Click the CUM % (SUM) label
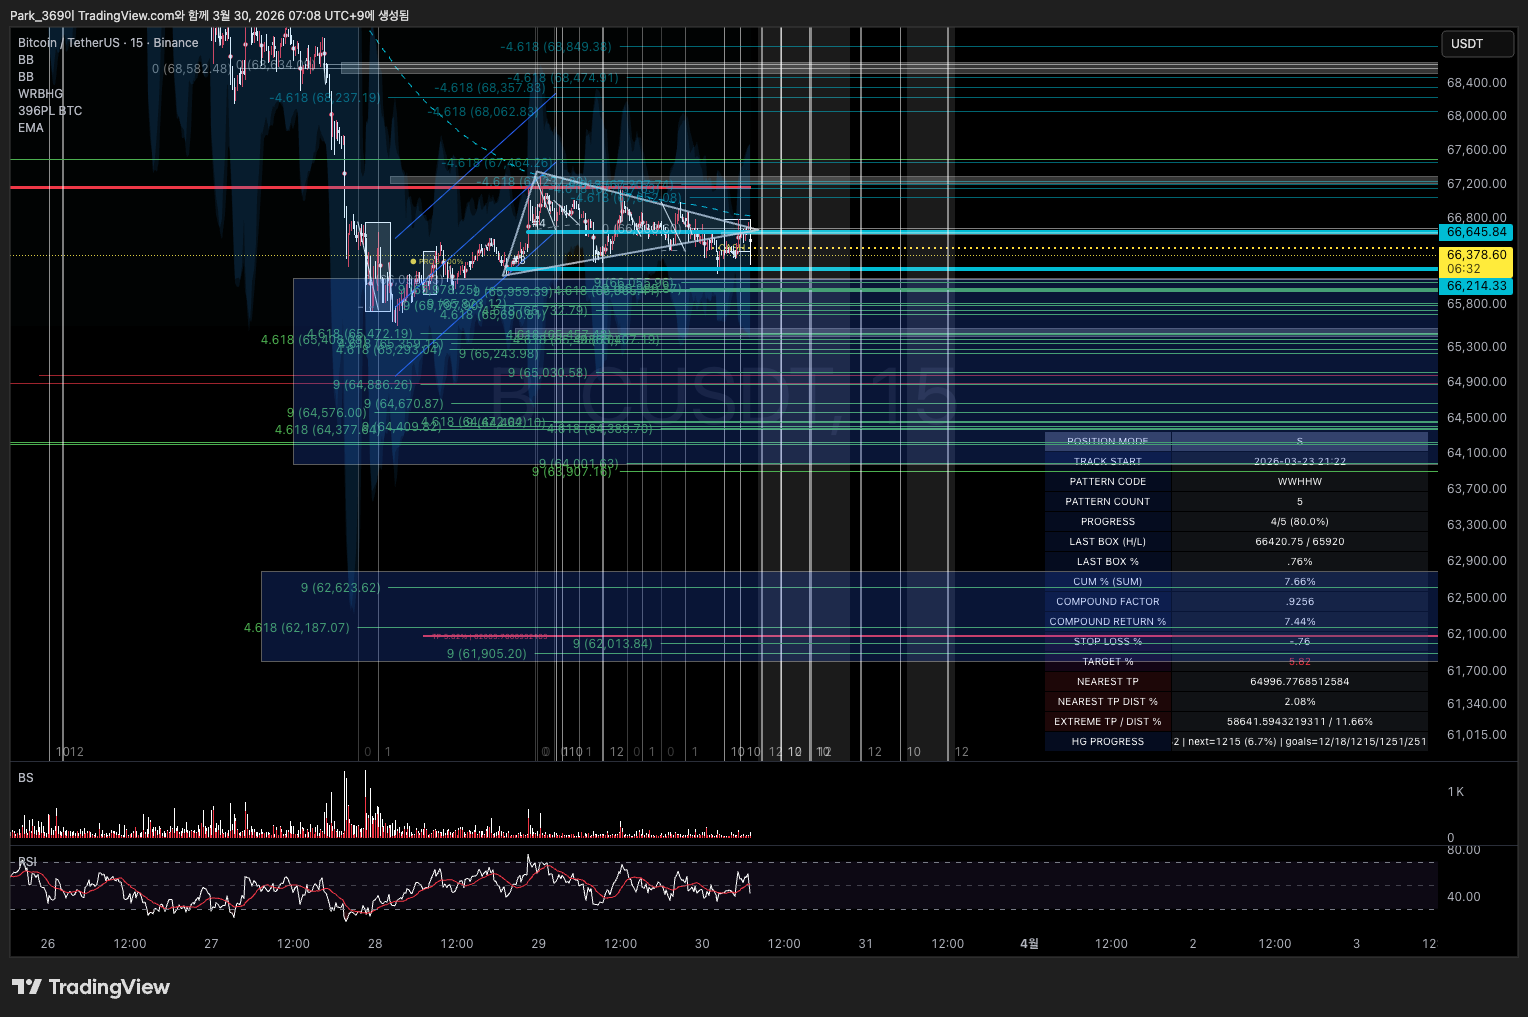The width and height of the screenshot is (1528, 1017). pyautogui.click(x=1108, y=582)
